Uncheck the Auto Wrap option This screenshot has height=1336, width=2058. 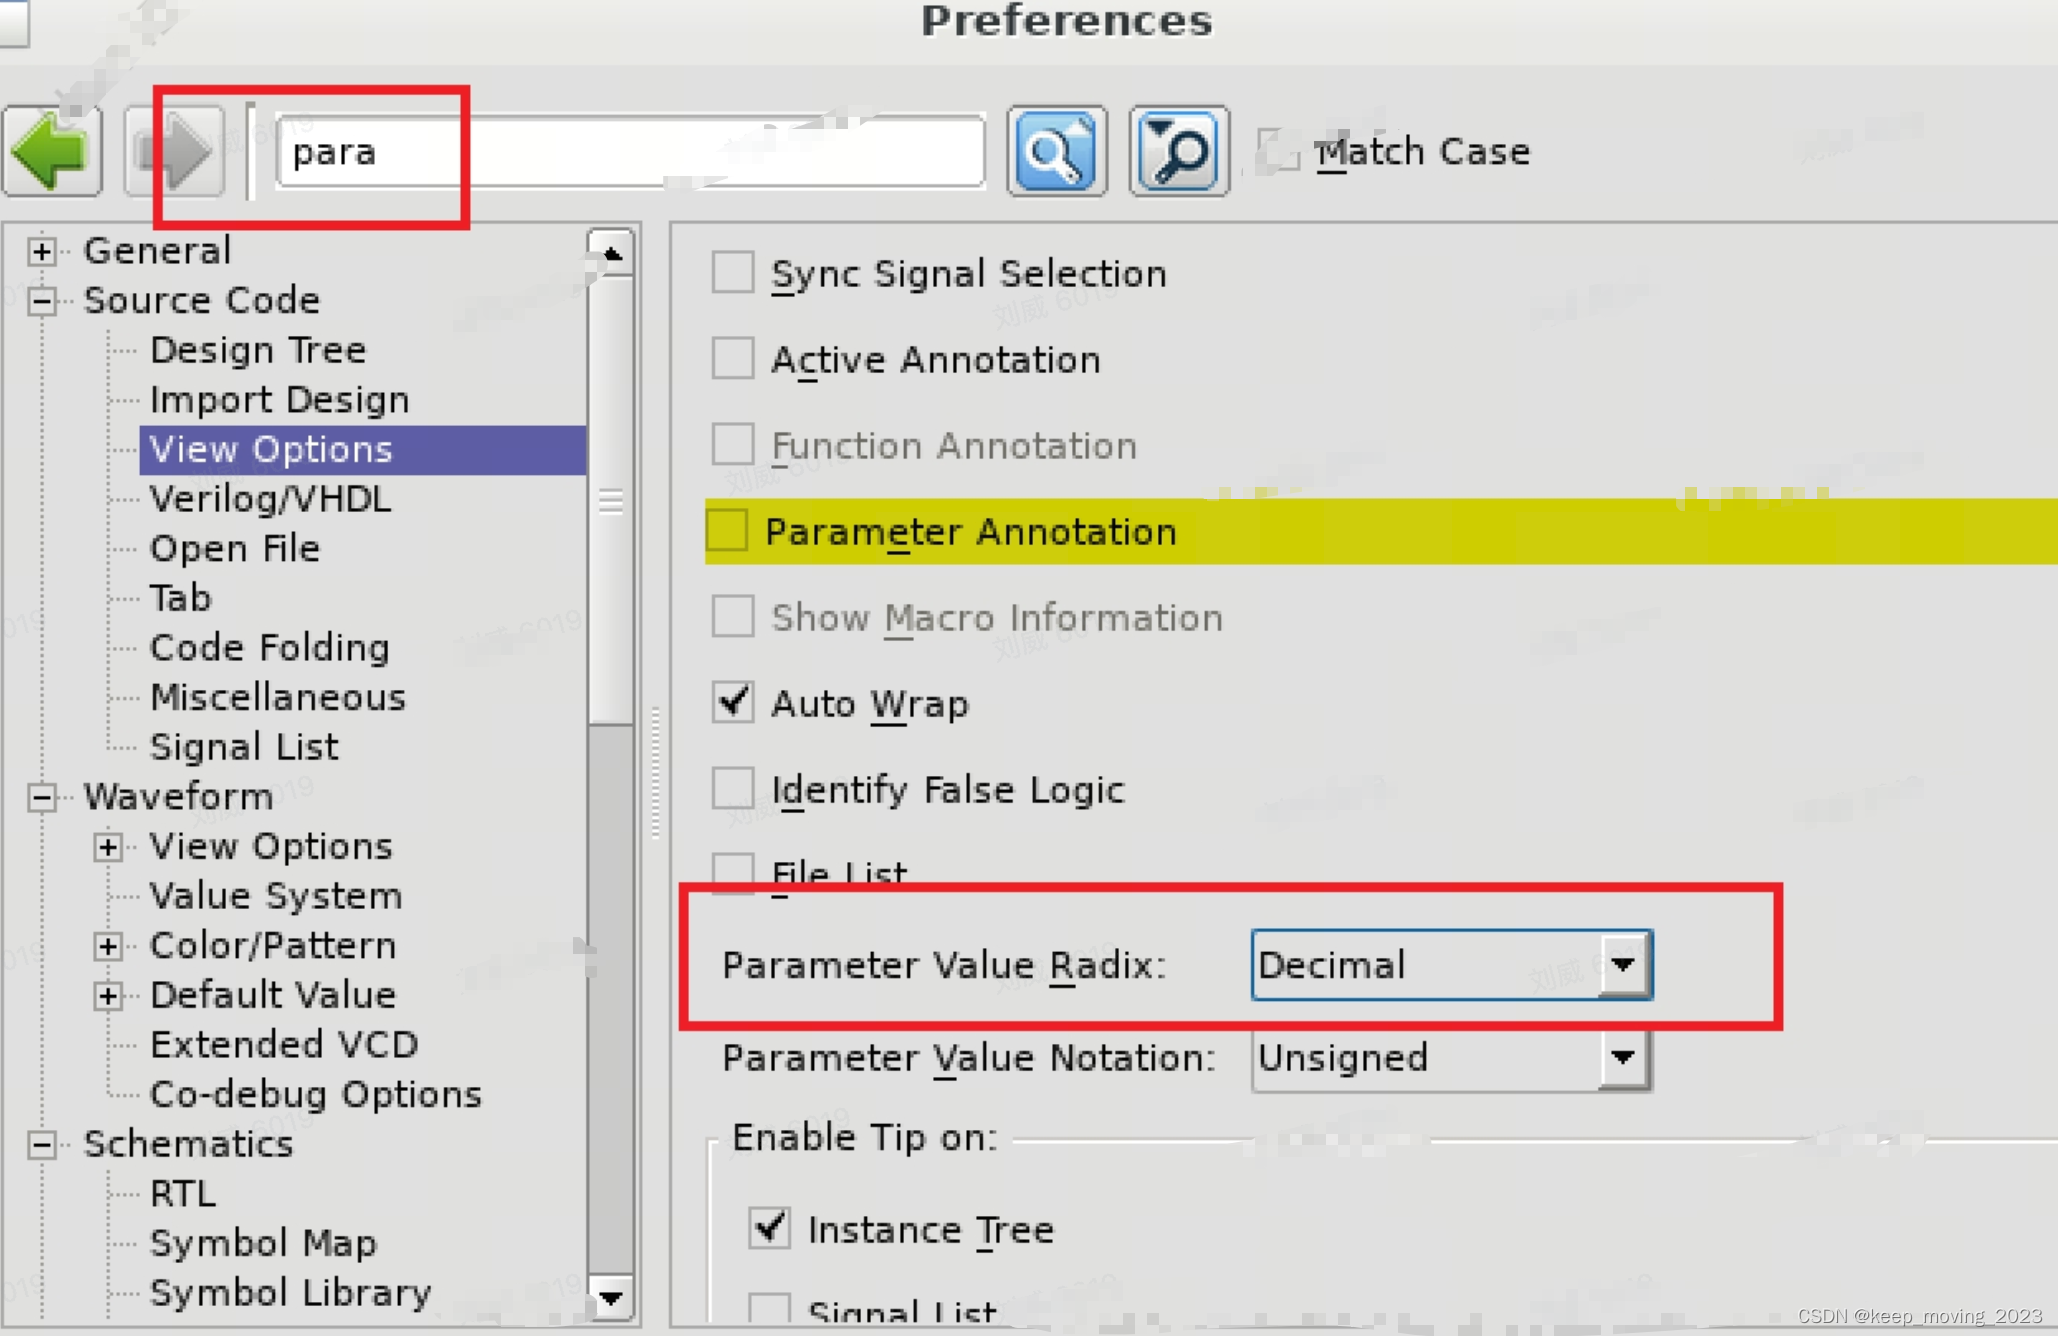[x=733, y=702]
